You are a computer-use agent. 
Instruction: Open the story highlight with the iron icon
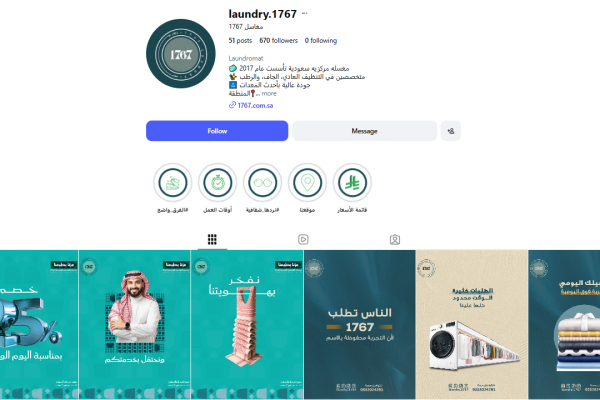(x=173, y=183)
